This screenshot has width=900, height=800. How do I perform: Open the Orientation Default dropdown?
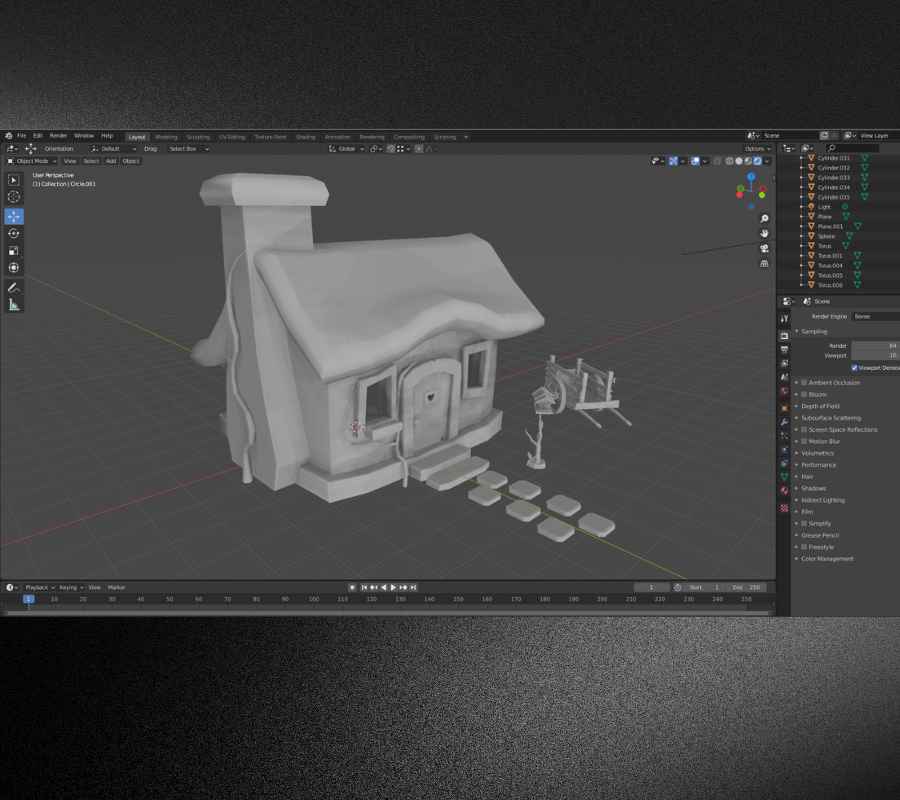(113, 149)
